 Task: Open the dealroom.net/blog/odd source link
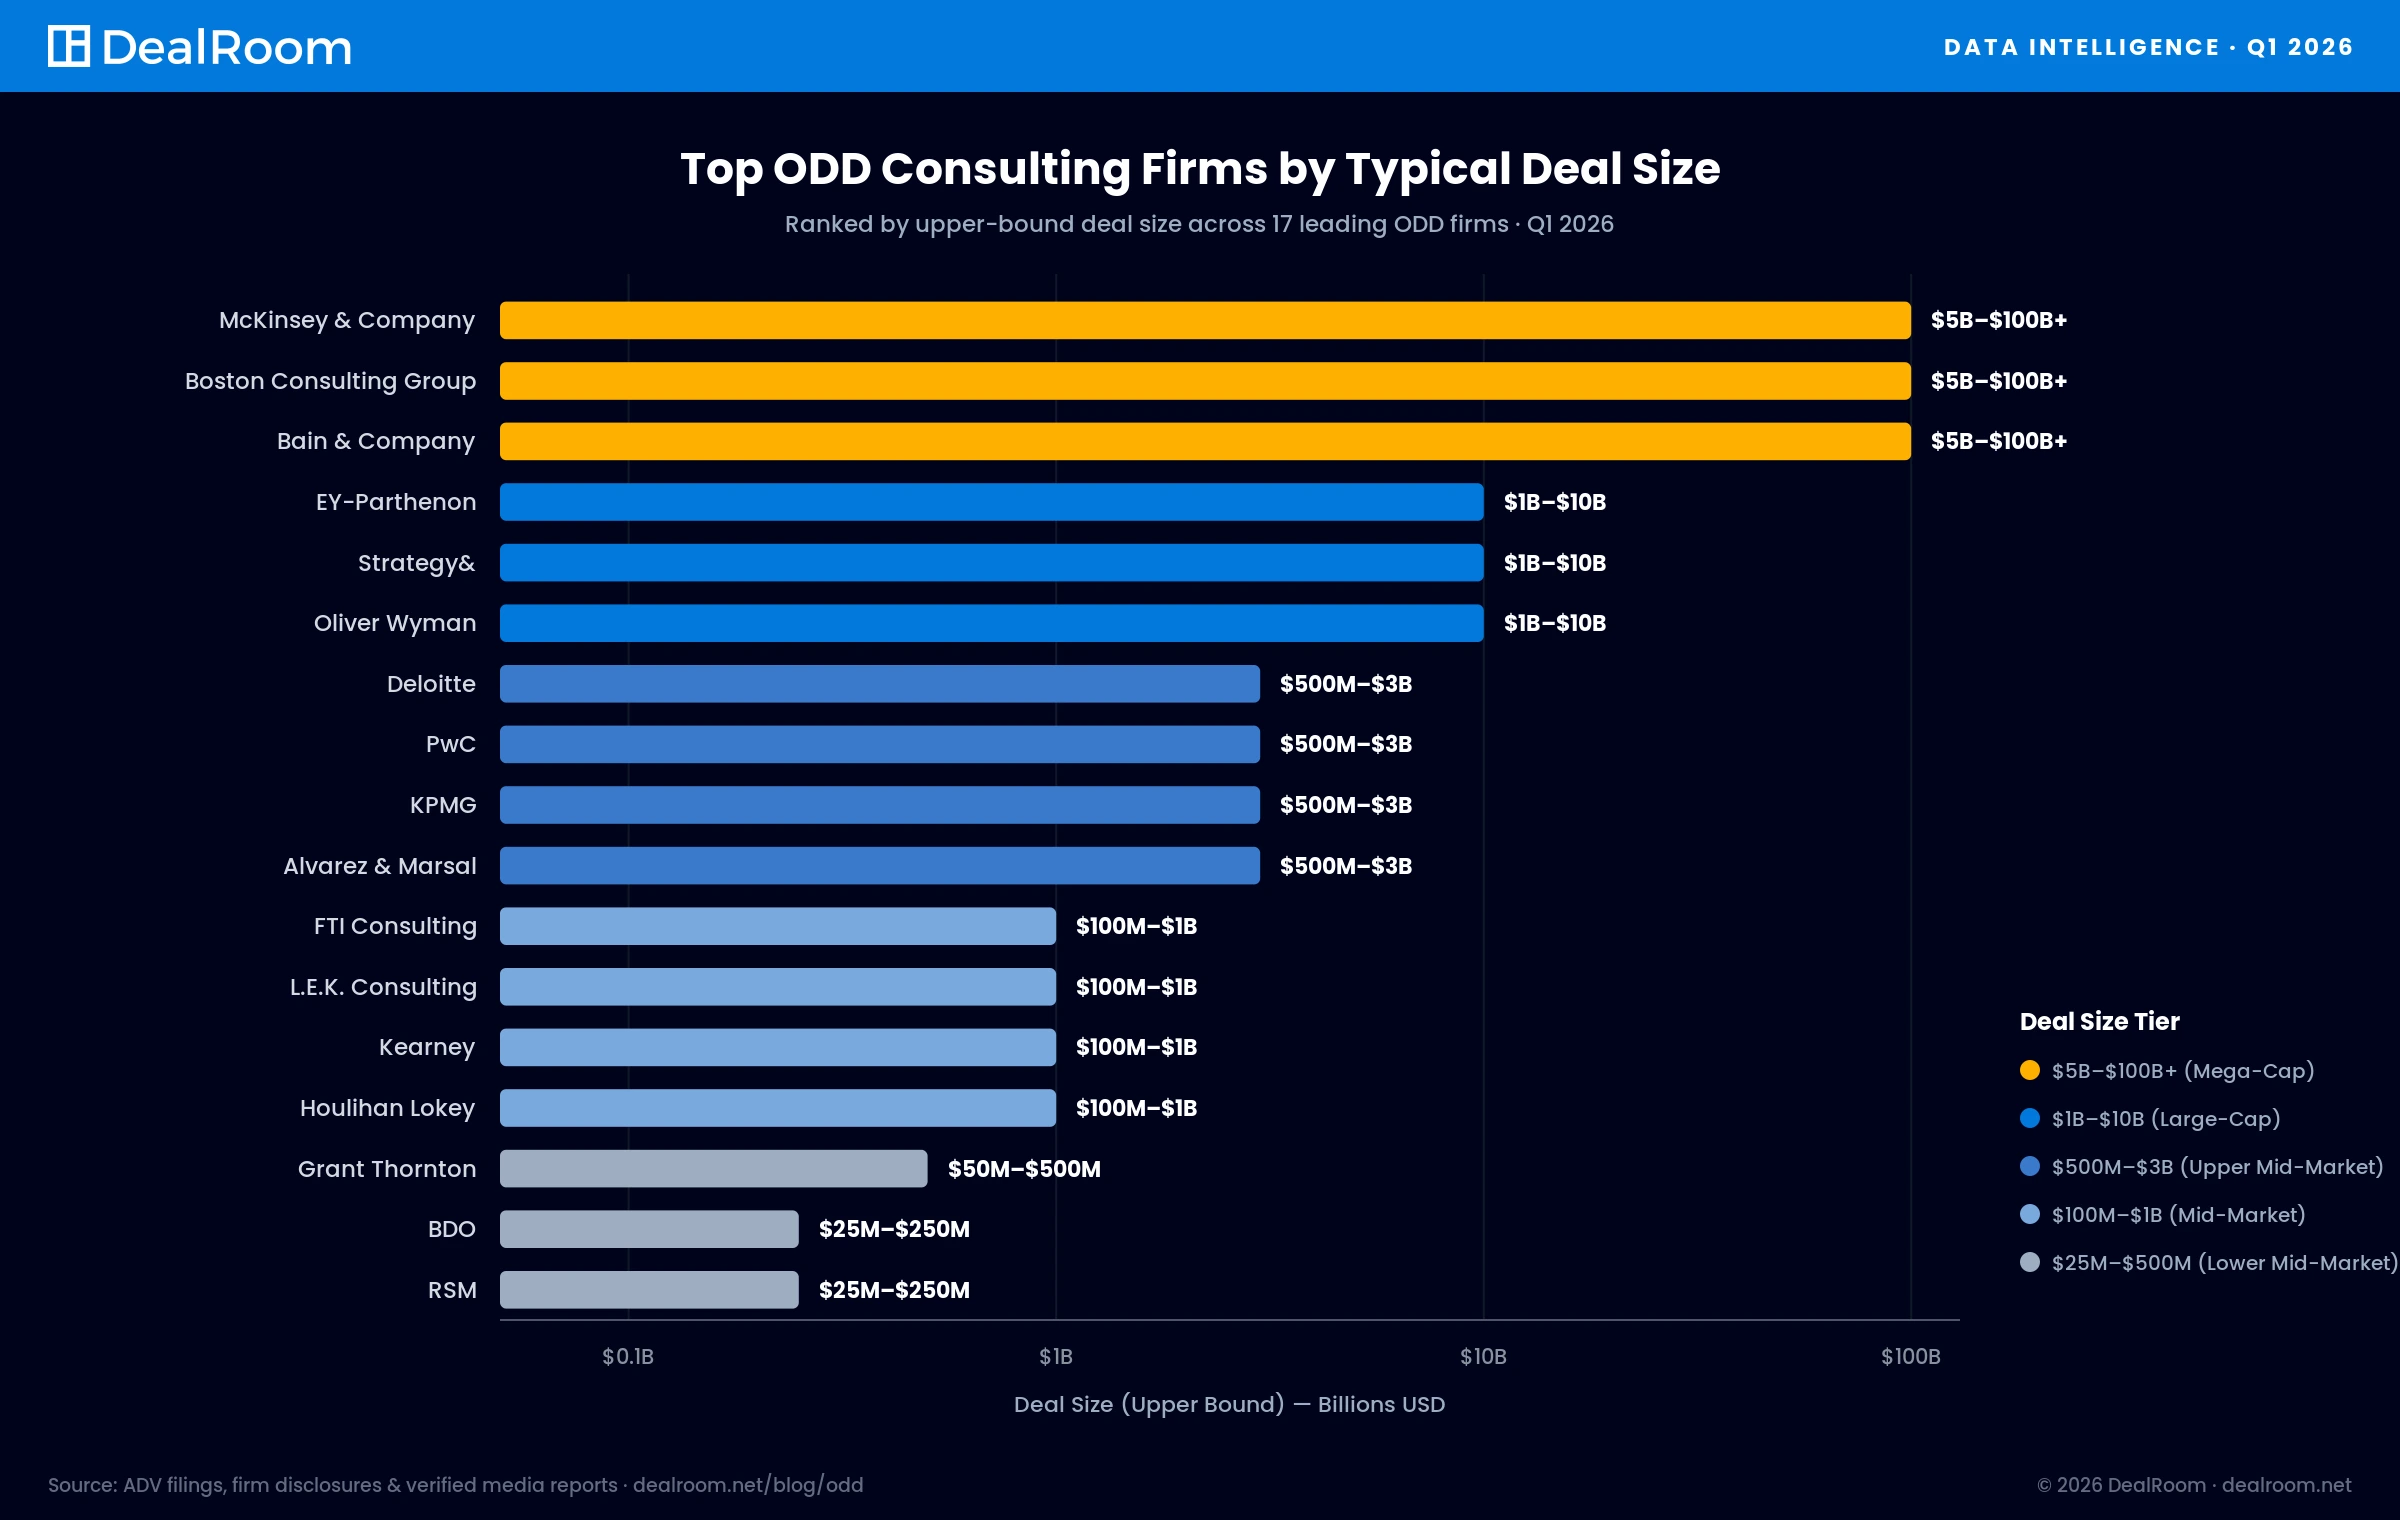pos(748,1485)
